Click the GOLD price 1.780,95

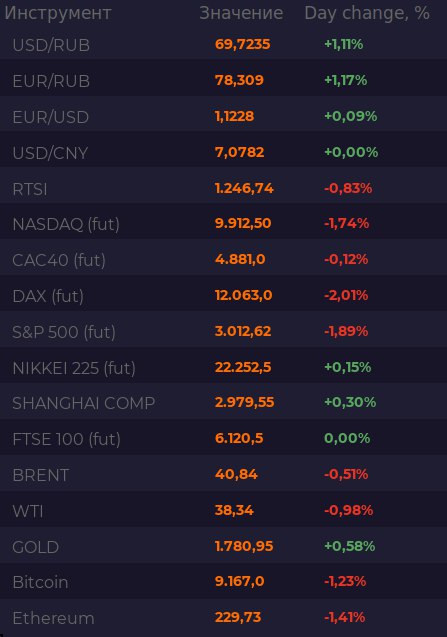(244, 546)
